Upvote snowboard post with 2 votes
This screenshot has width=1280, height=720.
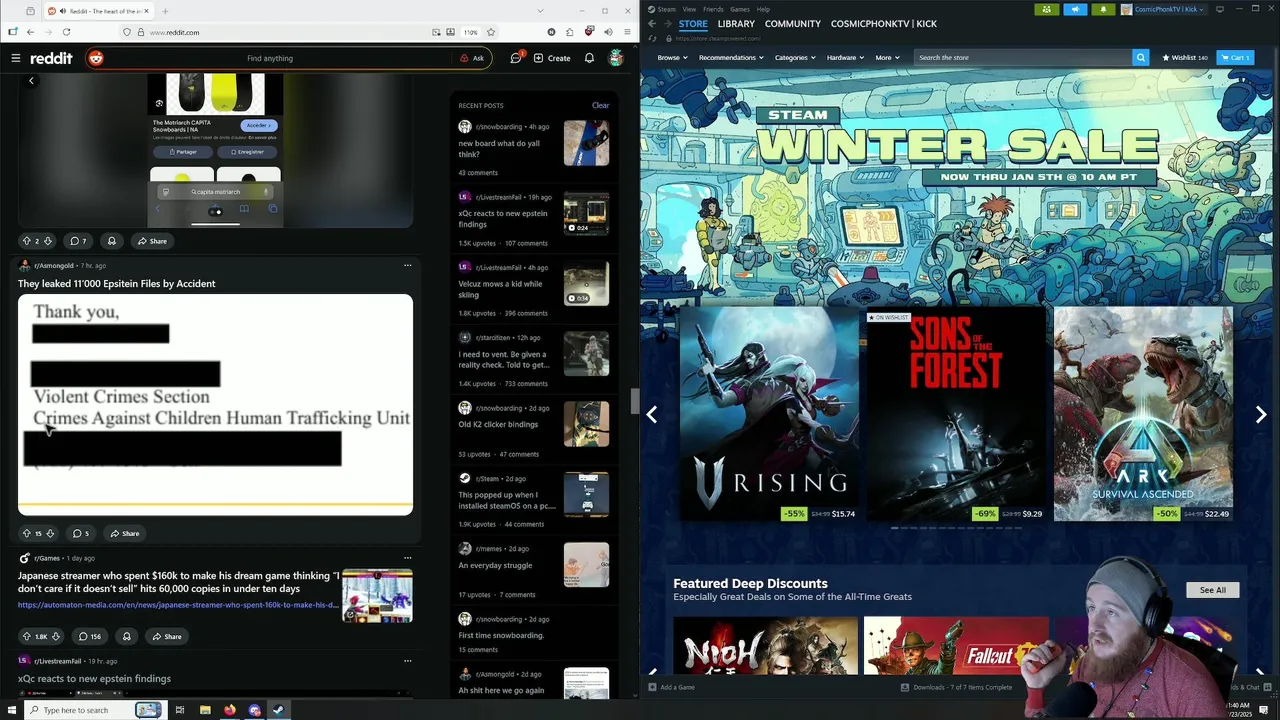[26, 241]
